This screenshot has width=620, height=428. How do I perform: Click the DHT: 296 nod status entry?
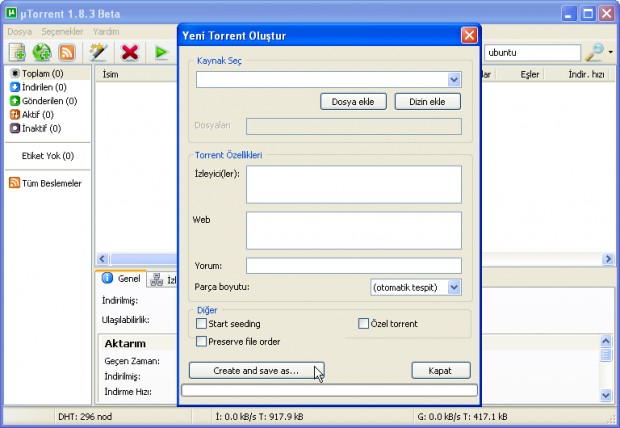[x=85, y=417]
